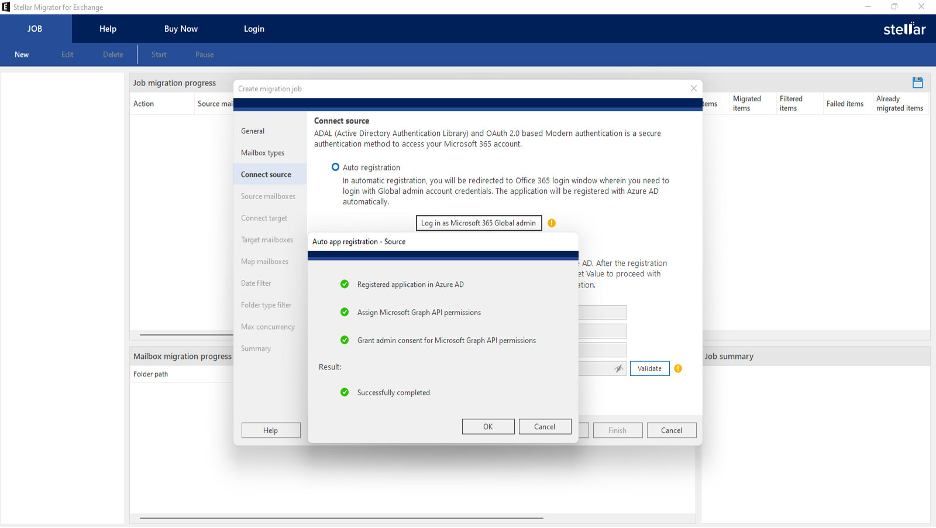This screenshot has width=936, height=528.
Task: Click 'Registered application in Azure AD' status line
Action: pos(410,285)
